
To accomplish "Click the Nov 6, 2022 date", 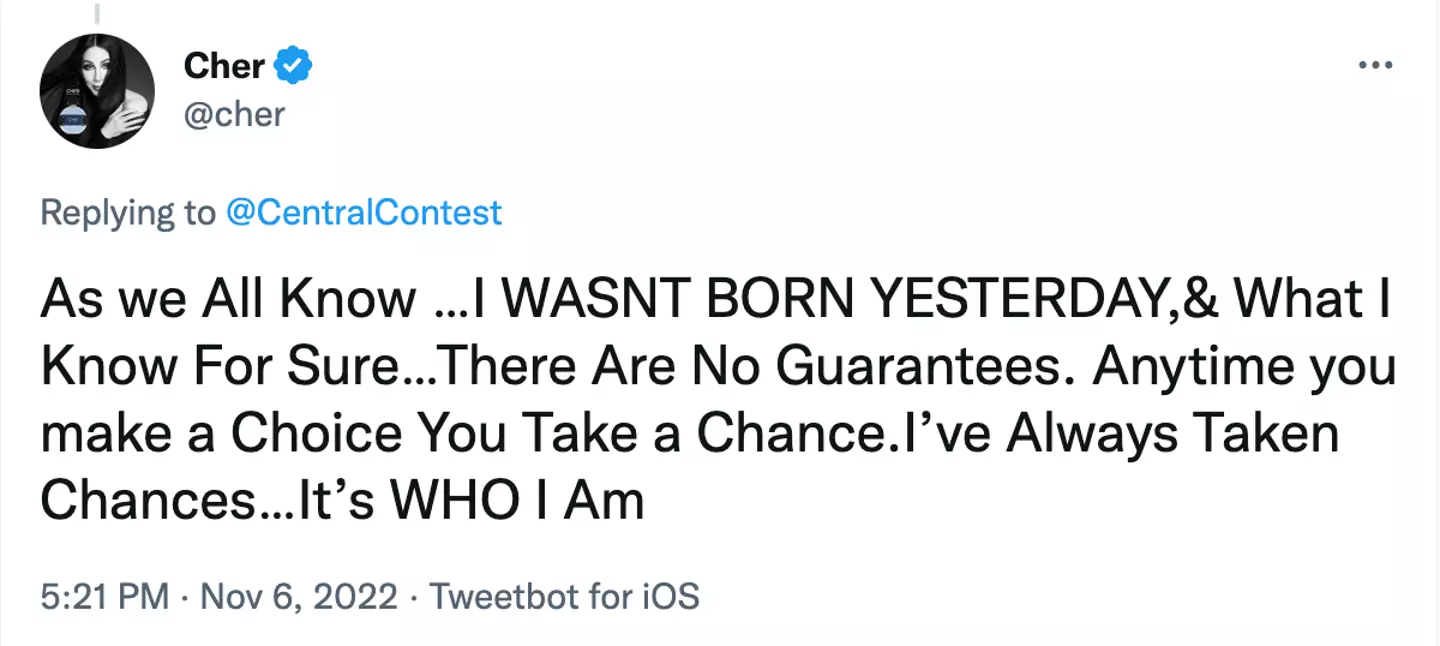I will (298, 597).
